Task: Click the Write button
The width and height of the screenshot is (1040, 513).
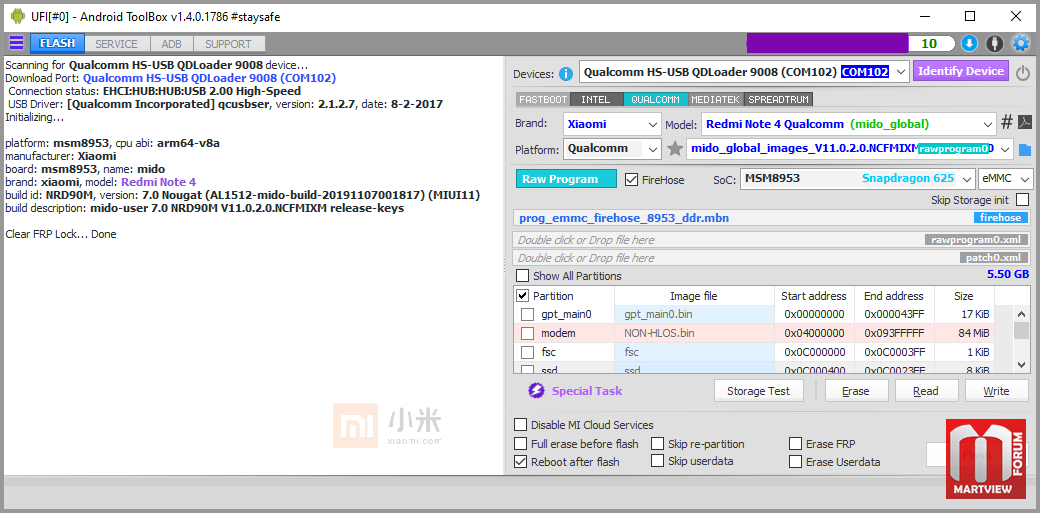Action: pyautogui.click(x=996, y=391)
